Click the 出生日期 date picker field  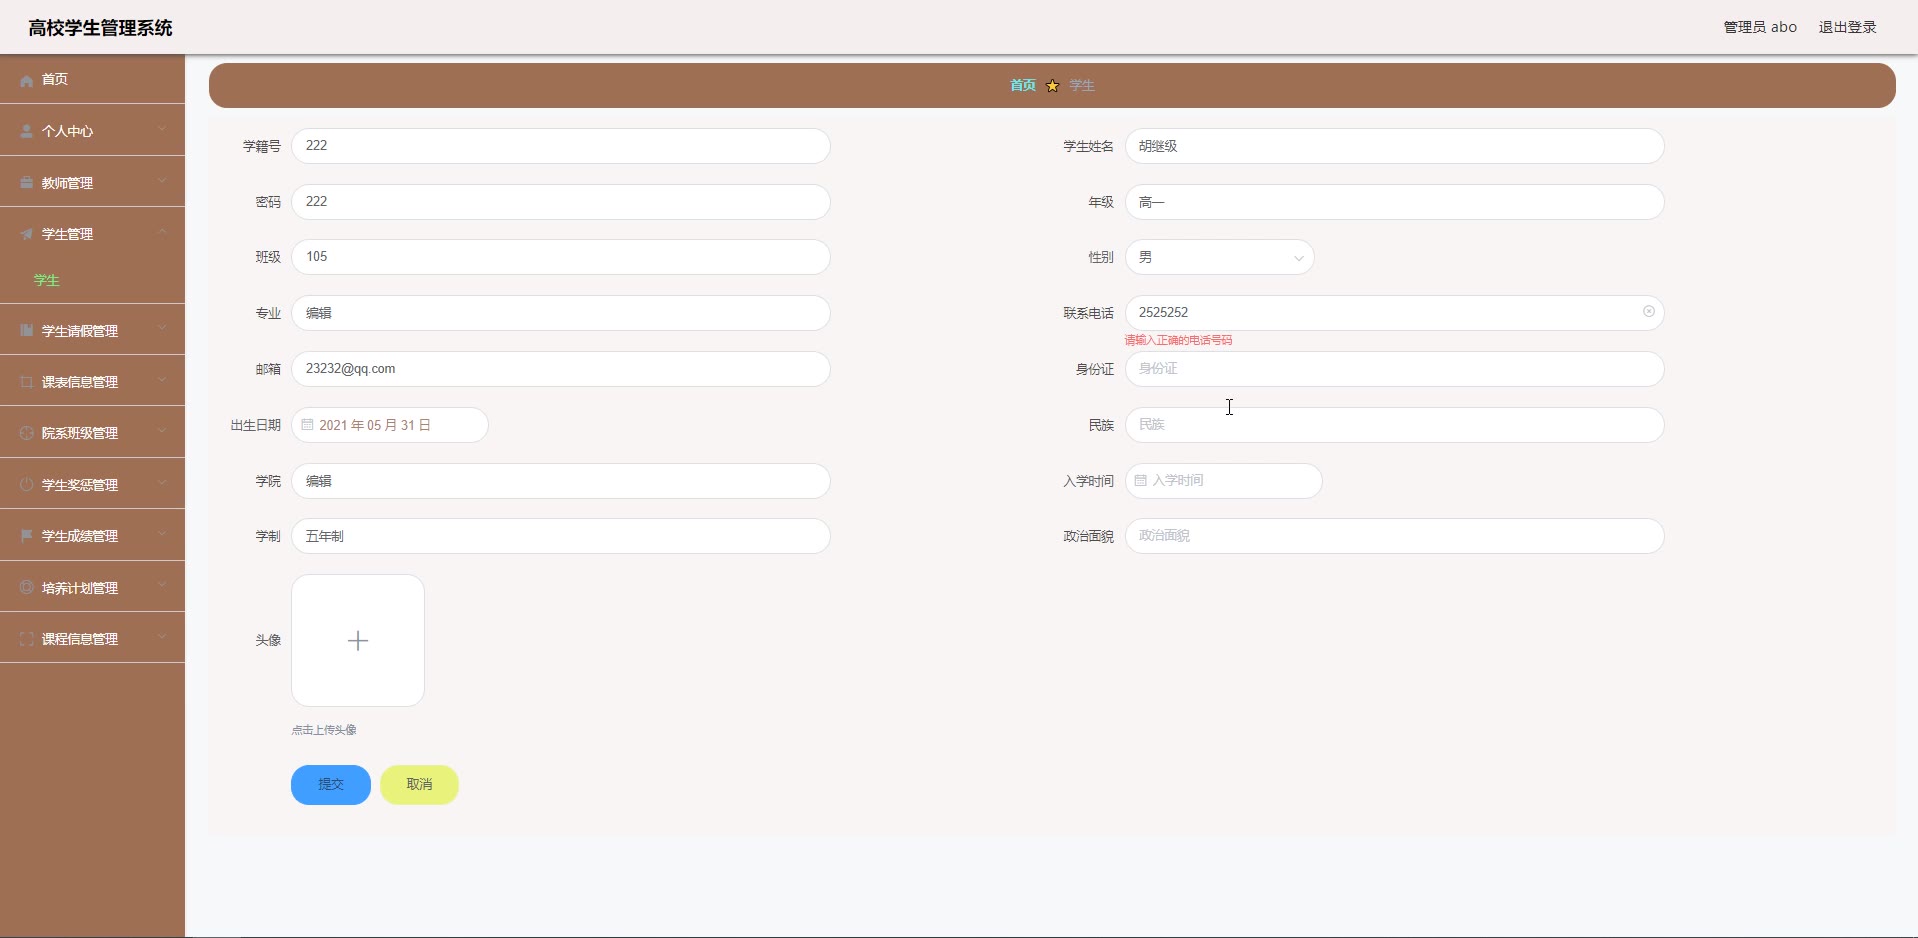coord(390,425)
